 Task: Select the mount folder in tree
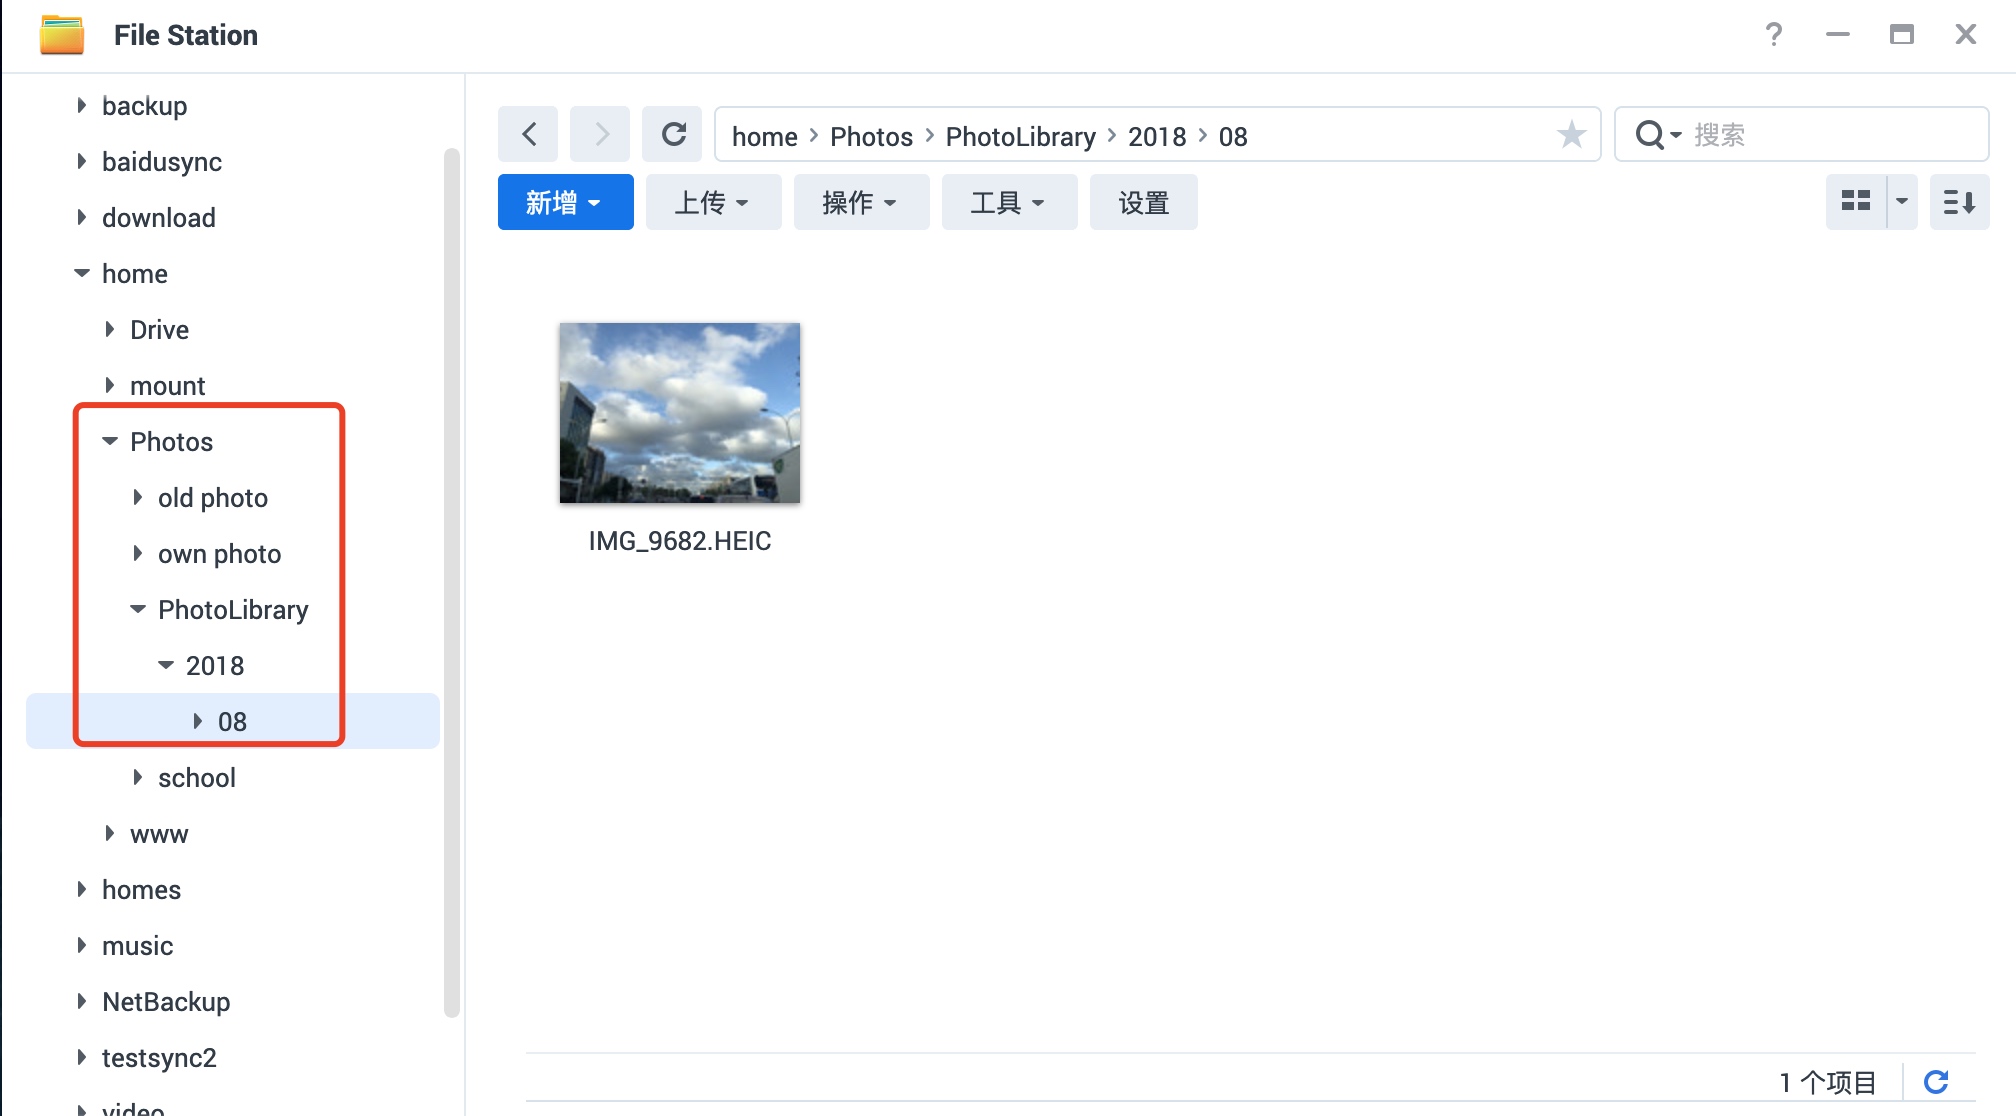(x=167, y=386)
